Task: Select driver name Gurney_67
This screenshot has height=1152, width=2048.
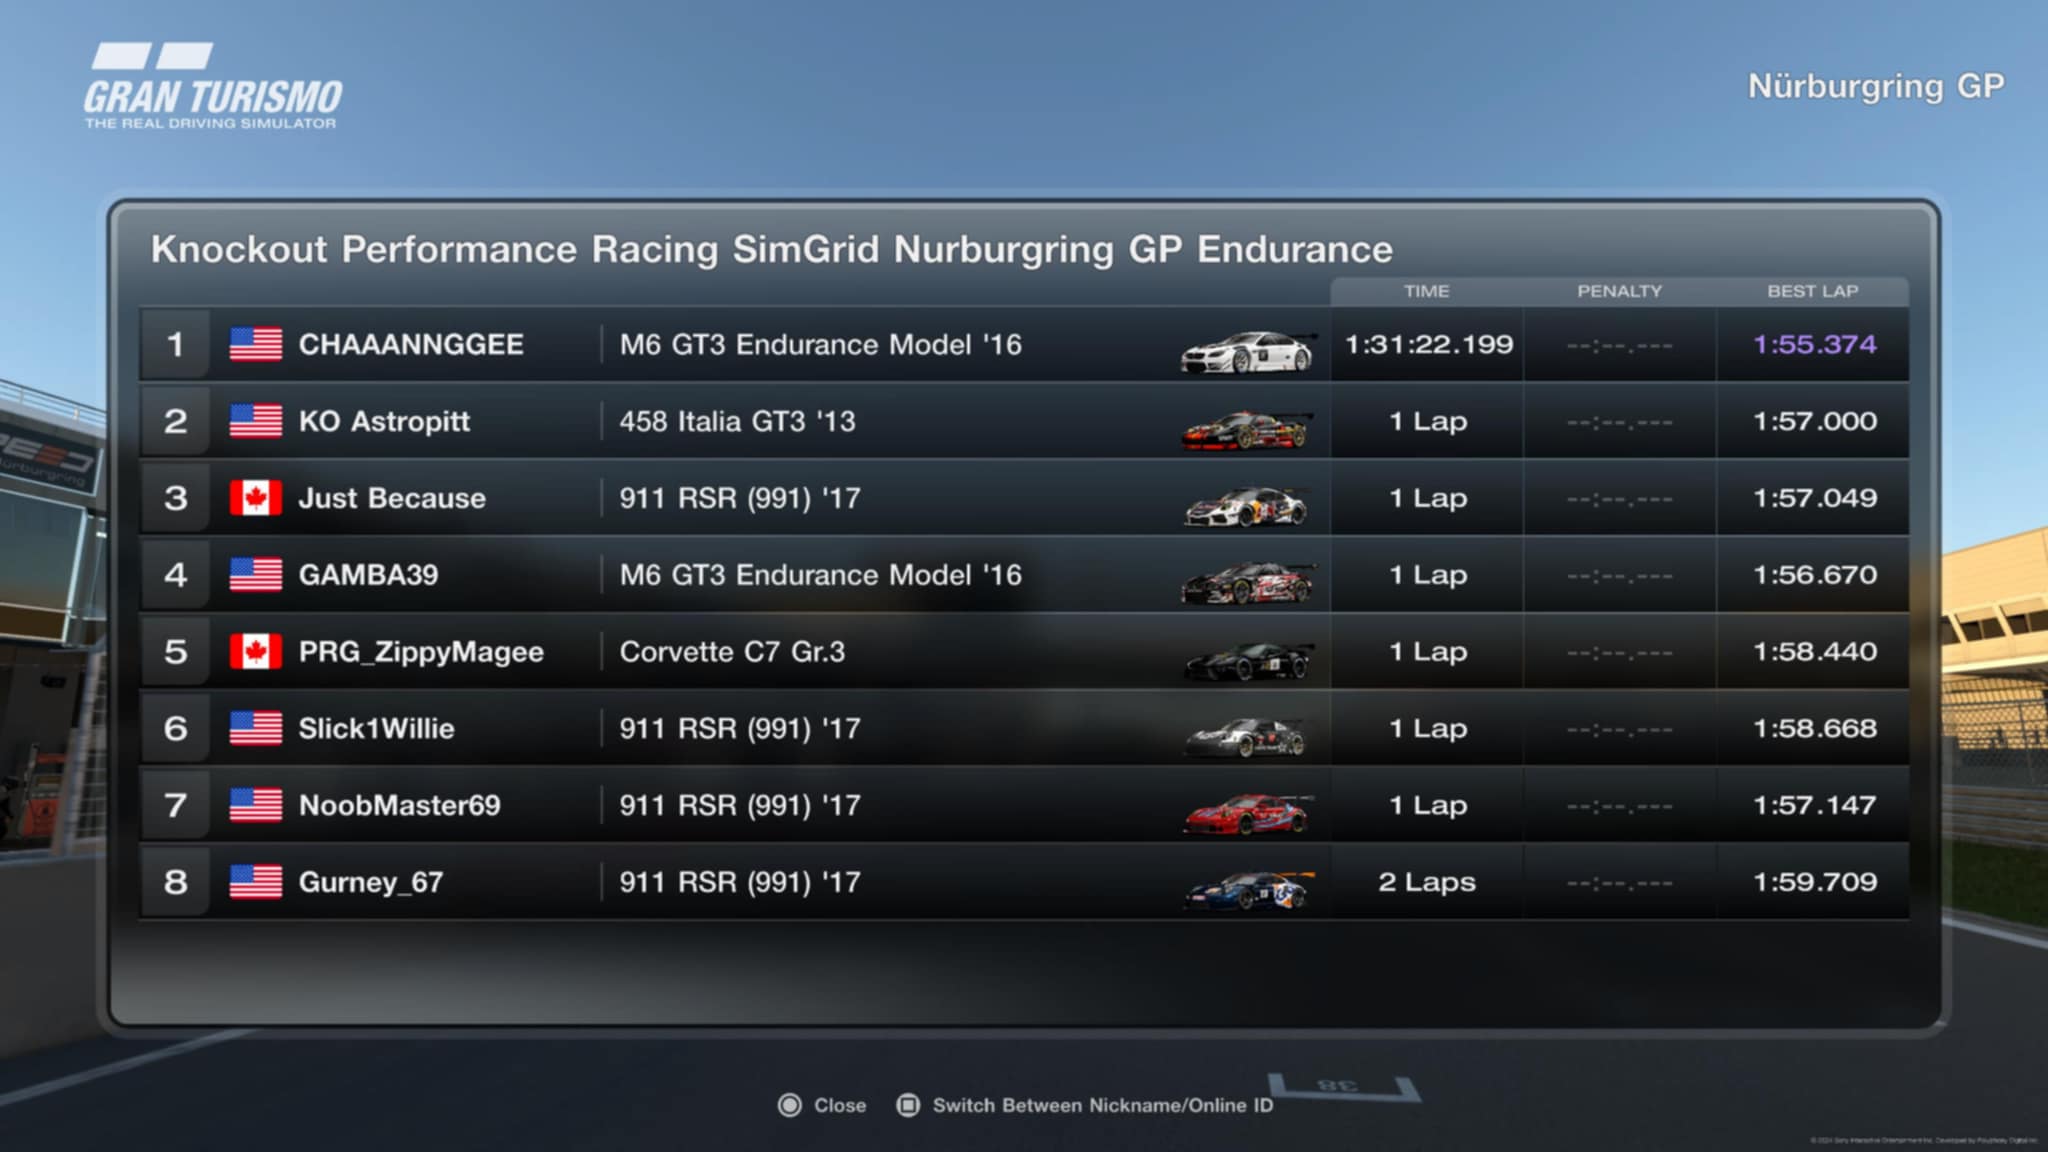Action: pyautogui.click(x=370, y=882)
